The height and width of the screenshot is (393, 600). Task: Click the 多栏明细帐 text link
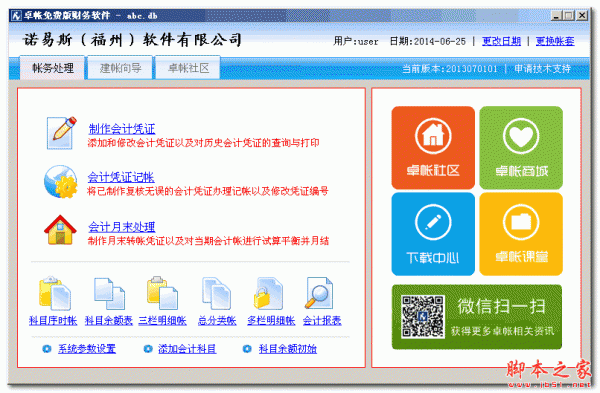click(x=271, y=320)
